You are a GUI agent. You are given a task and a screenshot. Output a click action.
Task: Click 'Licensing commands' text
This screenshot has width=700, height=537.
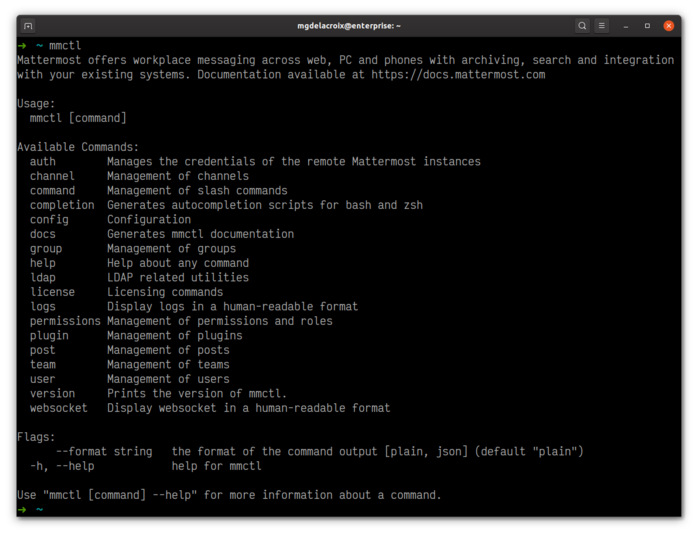[165, 292]
